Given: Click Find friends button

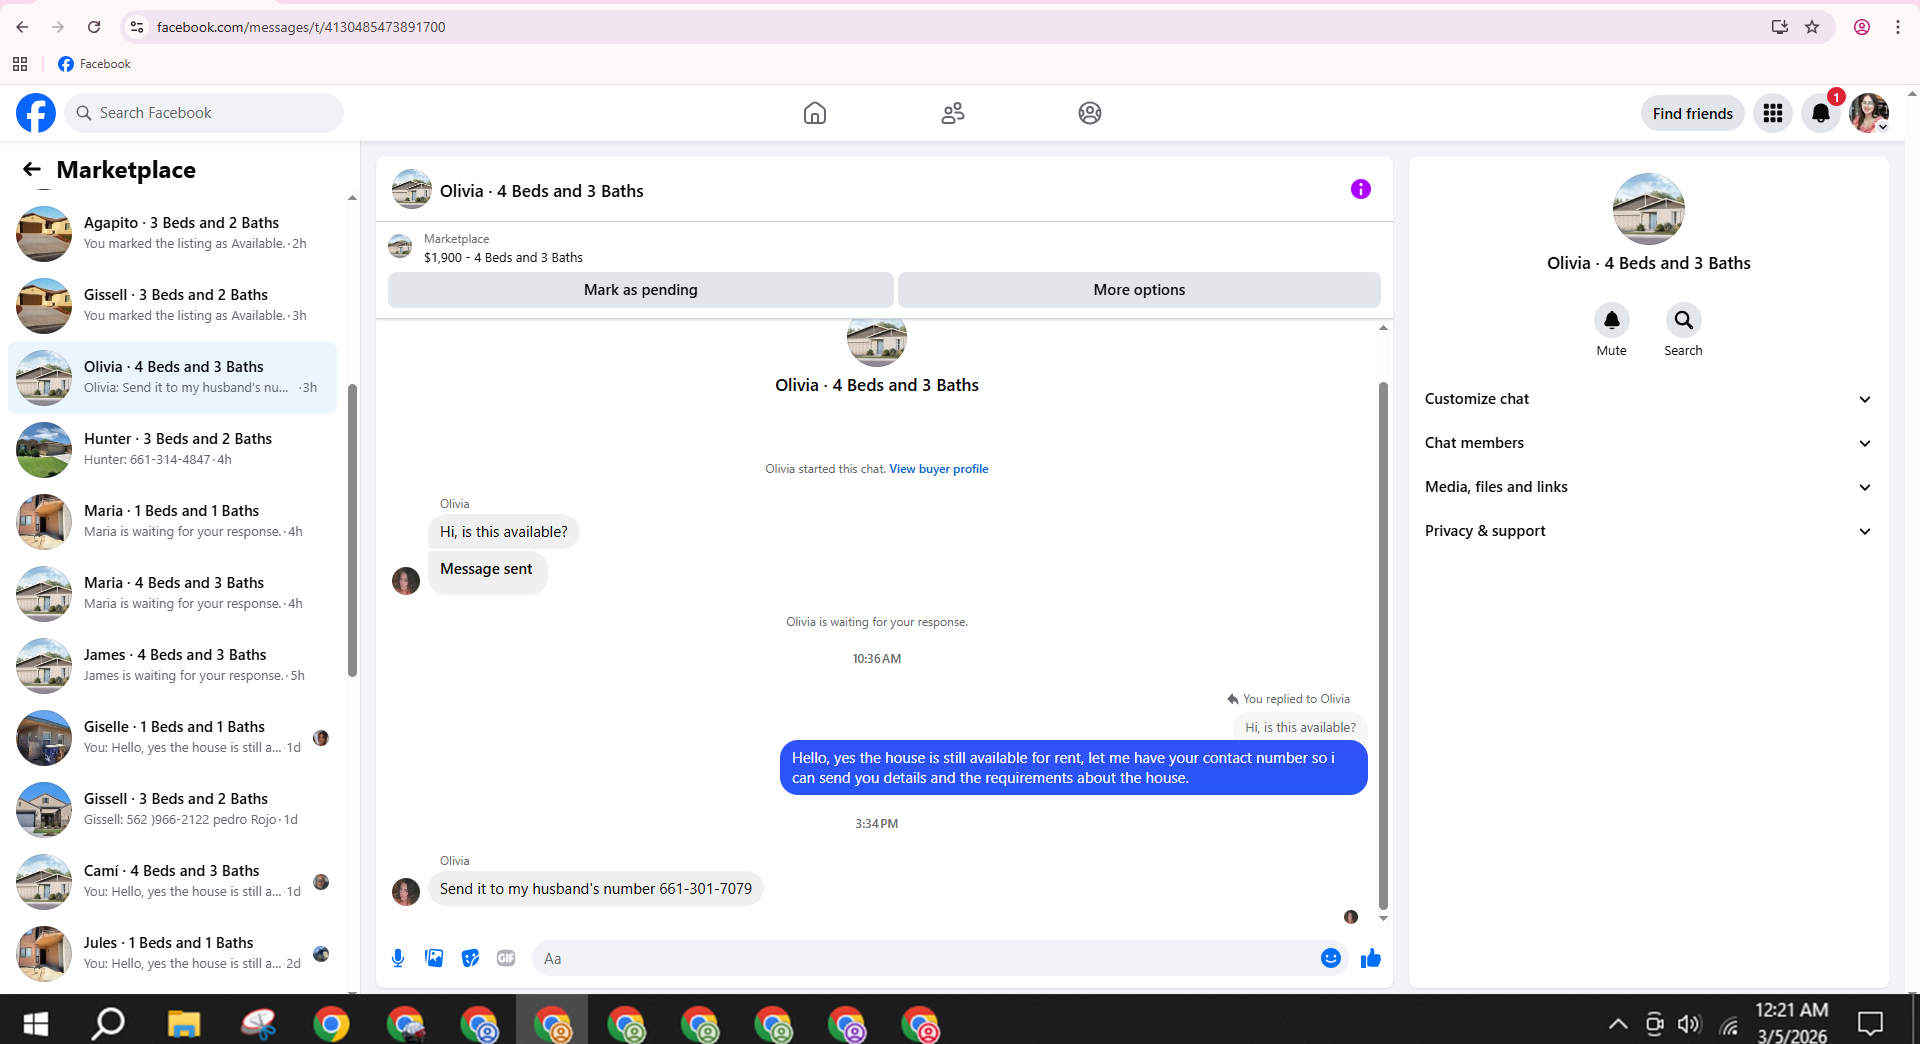Looking at the screenshot, I should click(x=1692, y=113).
